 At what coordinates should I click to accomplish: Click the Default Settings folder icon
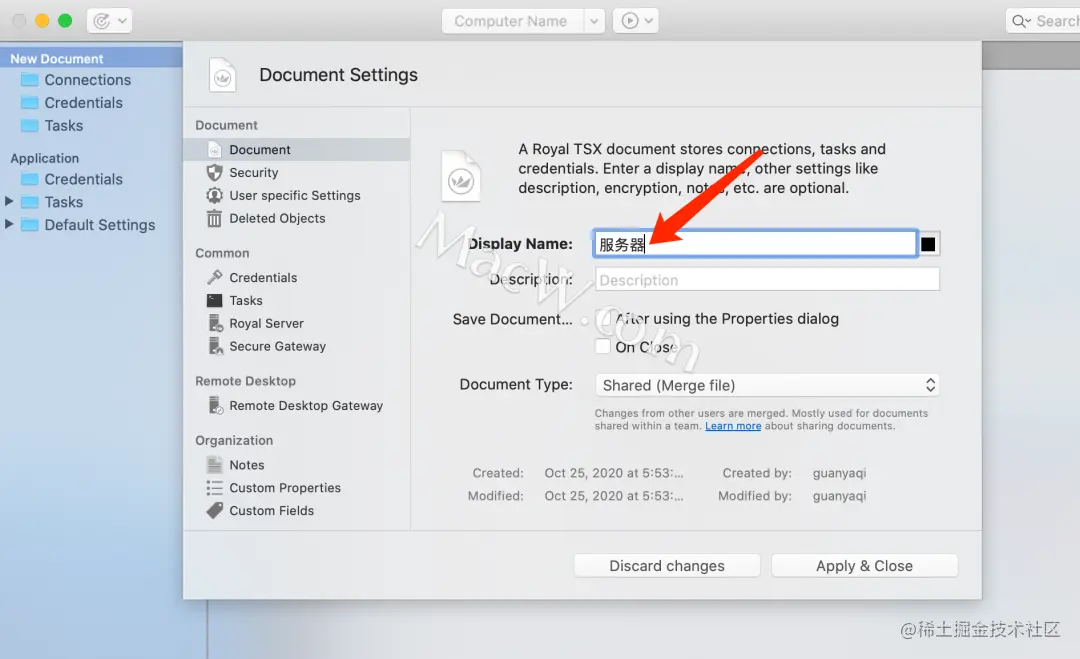pyautogui.click(x=30, y=224)
